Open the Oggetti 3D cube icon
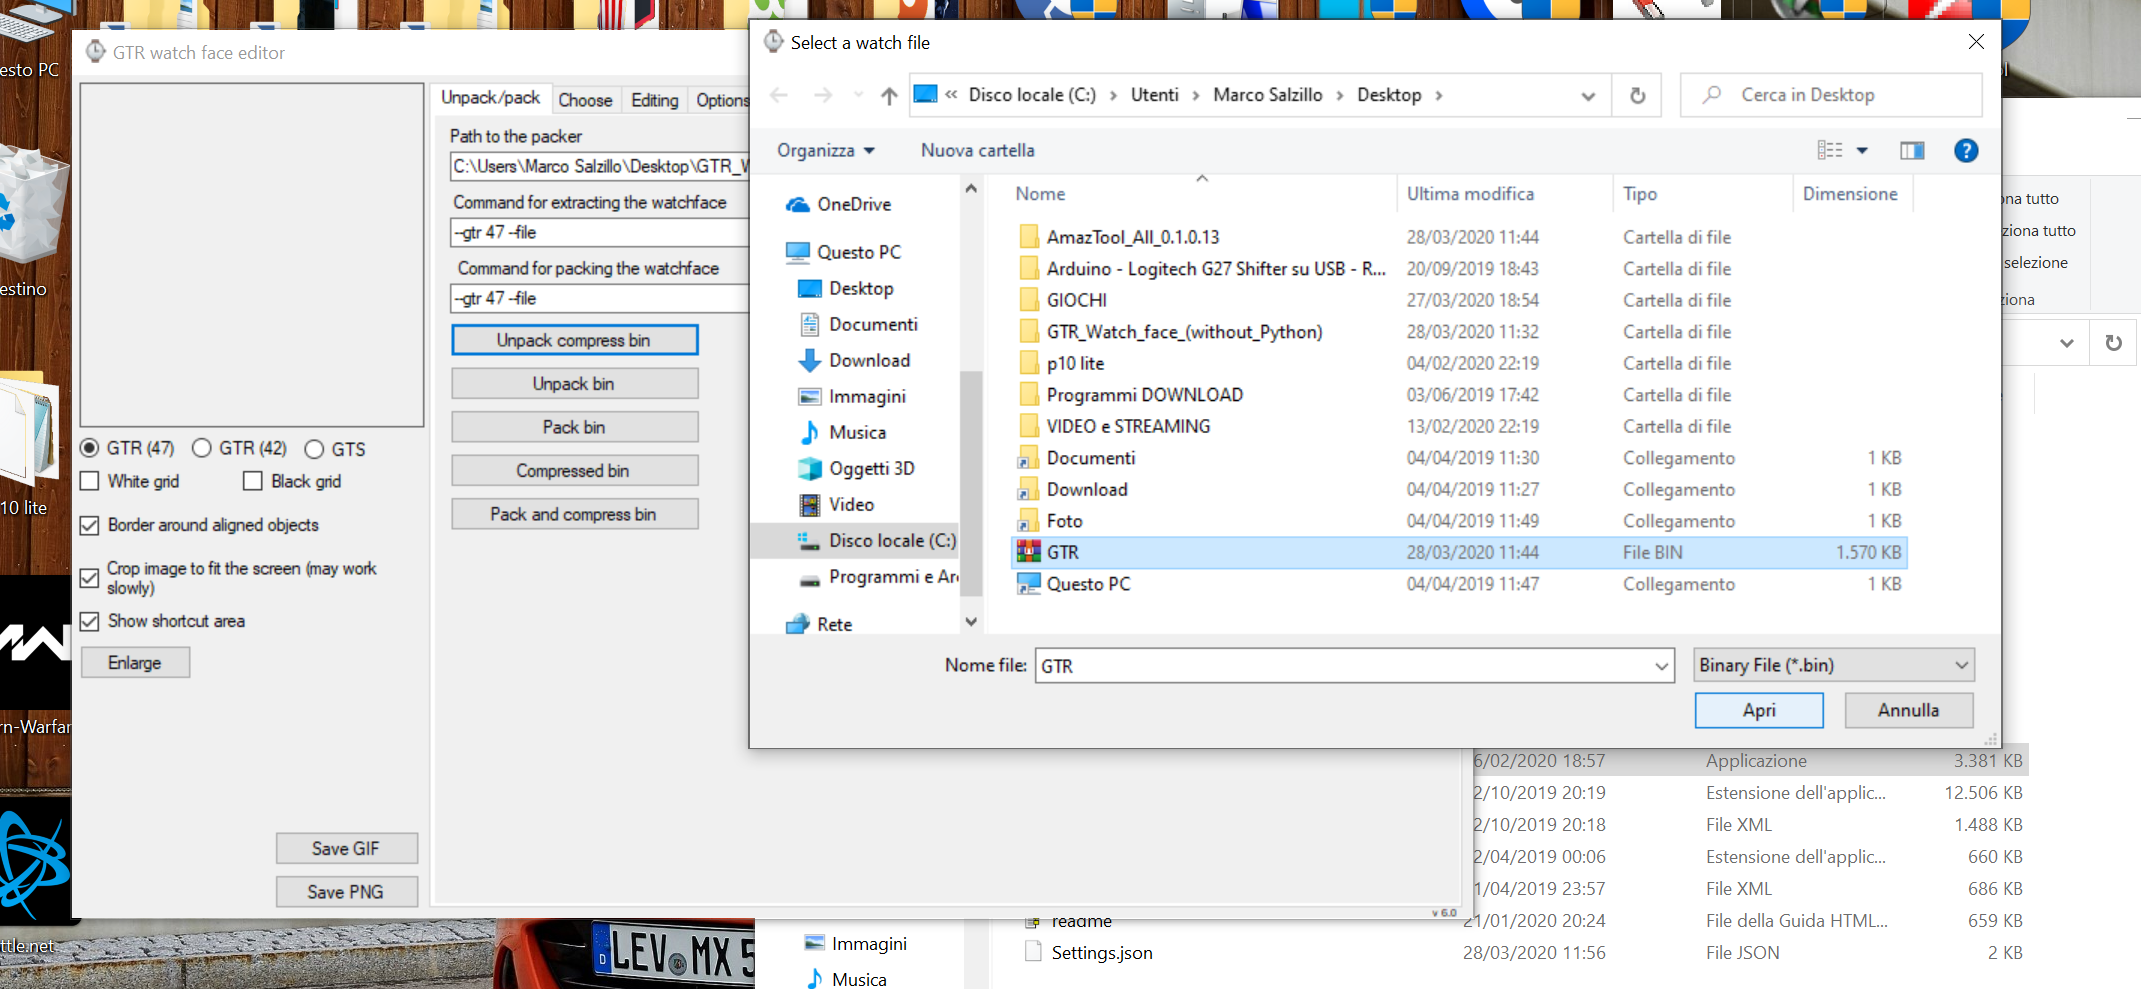The width and height of the screenshot is (2141, 989). pyautogui.click(x=809, y=468)
